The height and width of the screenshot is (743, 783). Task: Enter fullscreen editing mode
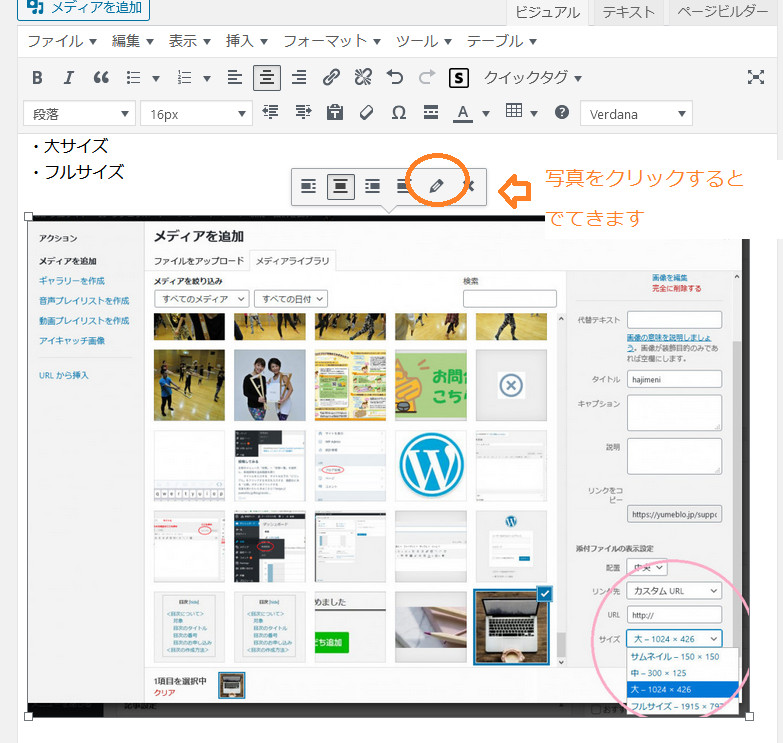point(756,77)
